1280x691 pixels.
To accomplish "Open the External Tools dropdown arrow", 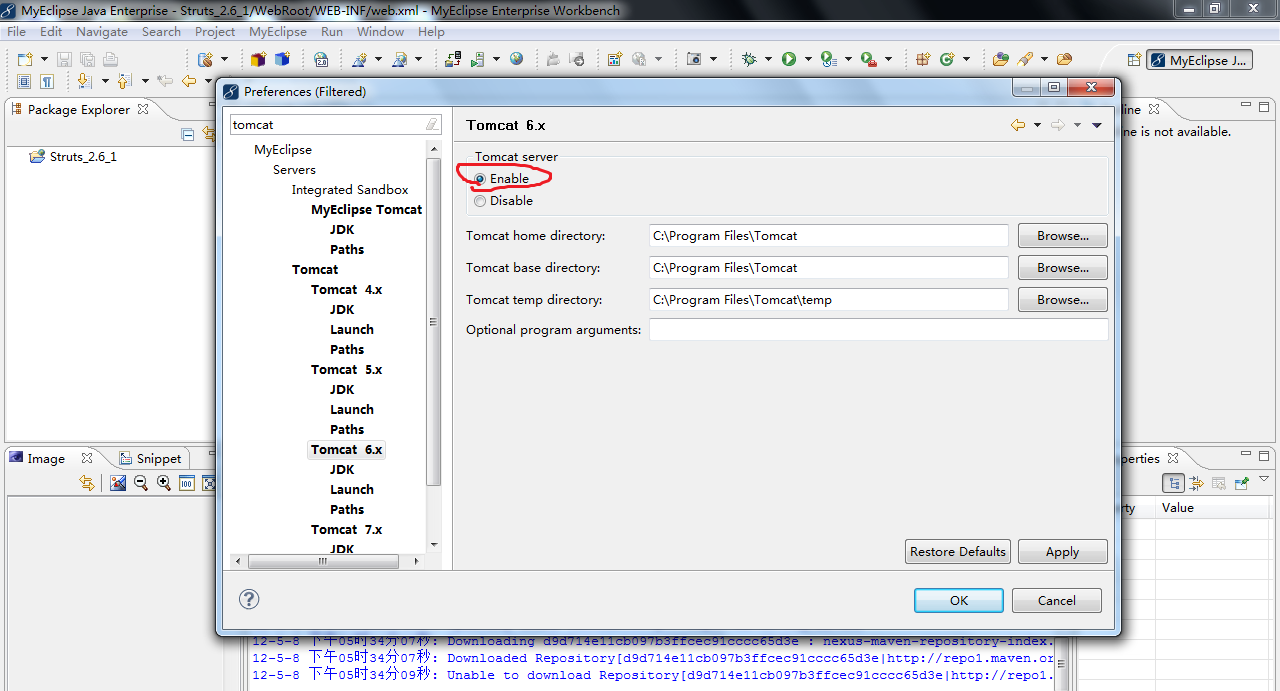I will coord(888,59).
